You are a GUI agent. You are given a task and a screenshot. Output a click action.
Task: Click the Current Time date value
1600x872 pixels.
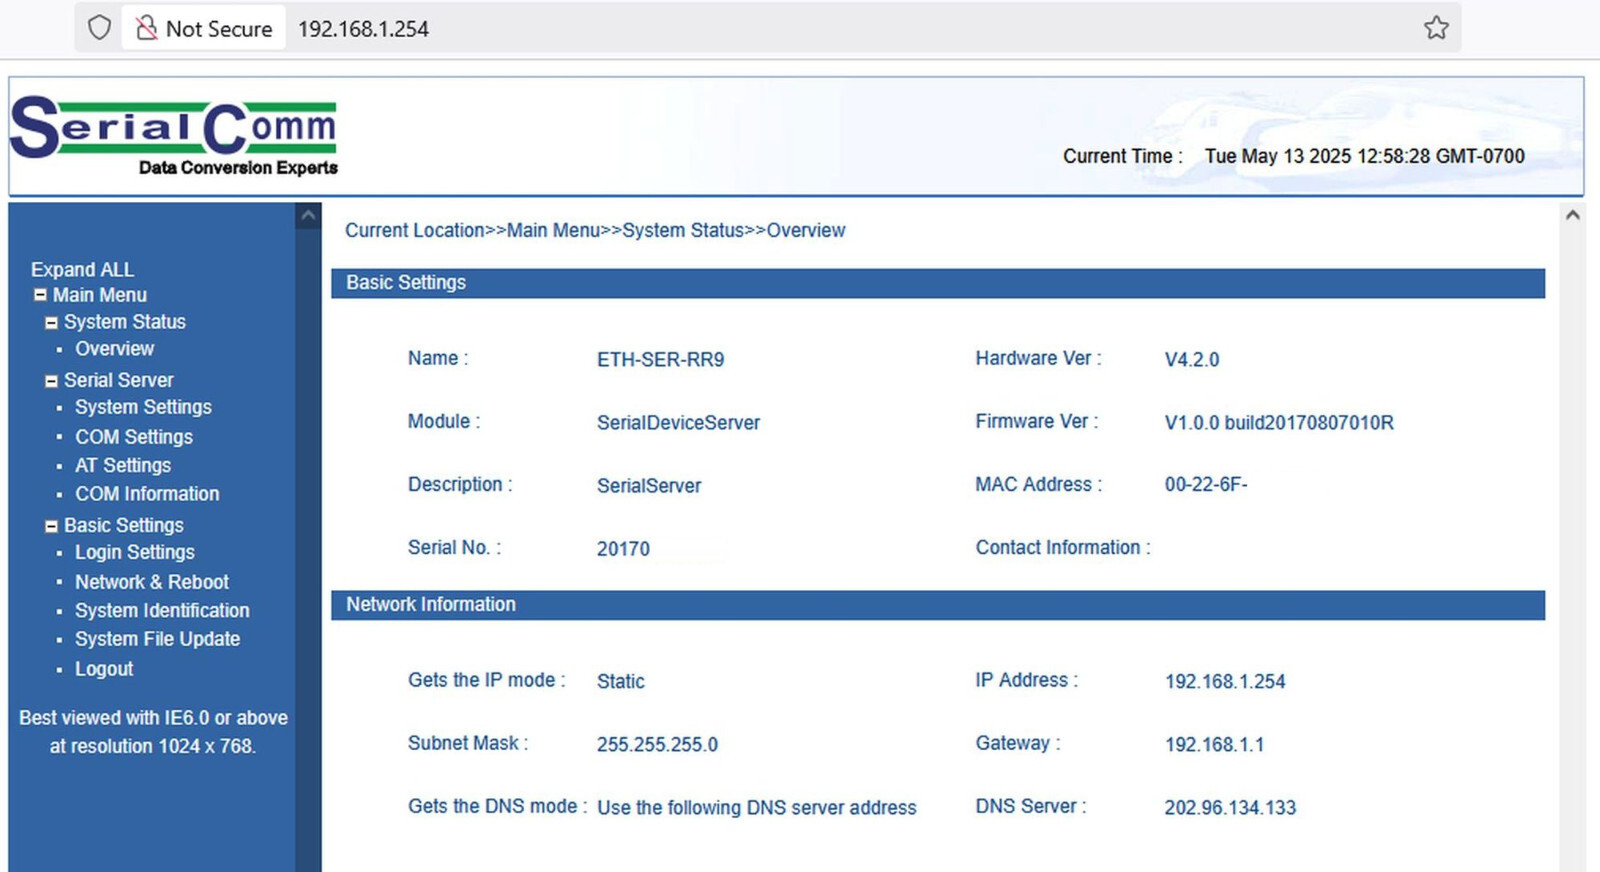point(1364,156)
